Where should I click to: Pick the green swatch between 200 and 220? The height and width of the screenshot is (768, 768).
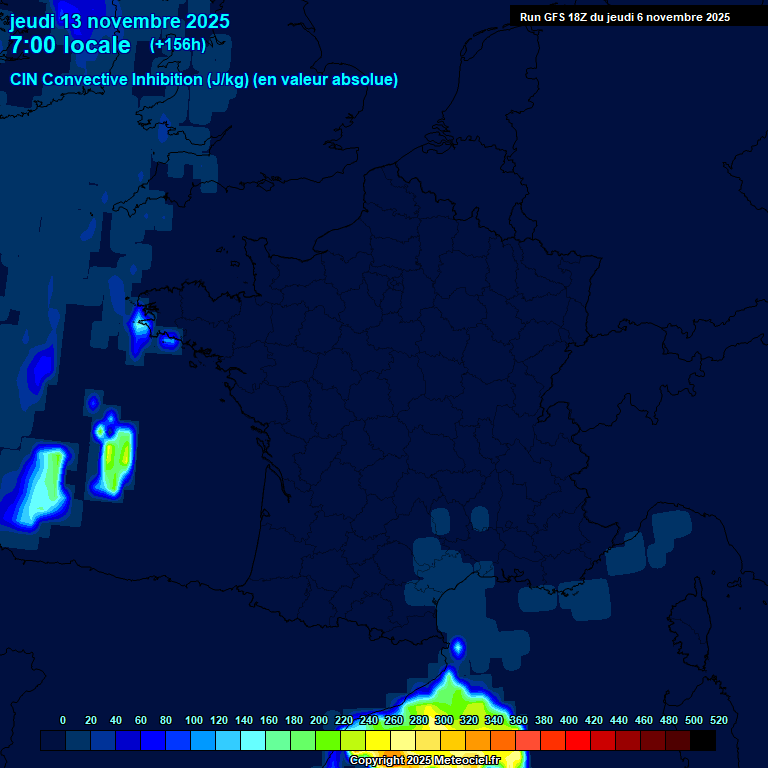328,741
